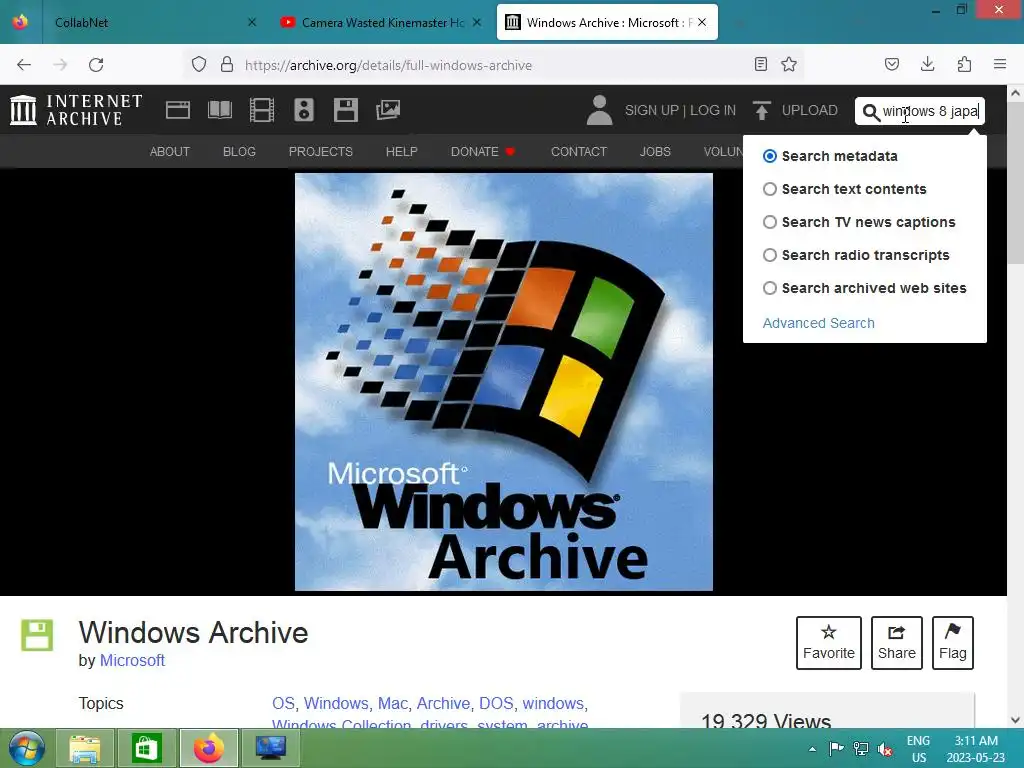Click SIGN UP | LOG IN link
The image size is (1024, 768).
[x=680, y=110]
